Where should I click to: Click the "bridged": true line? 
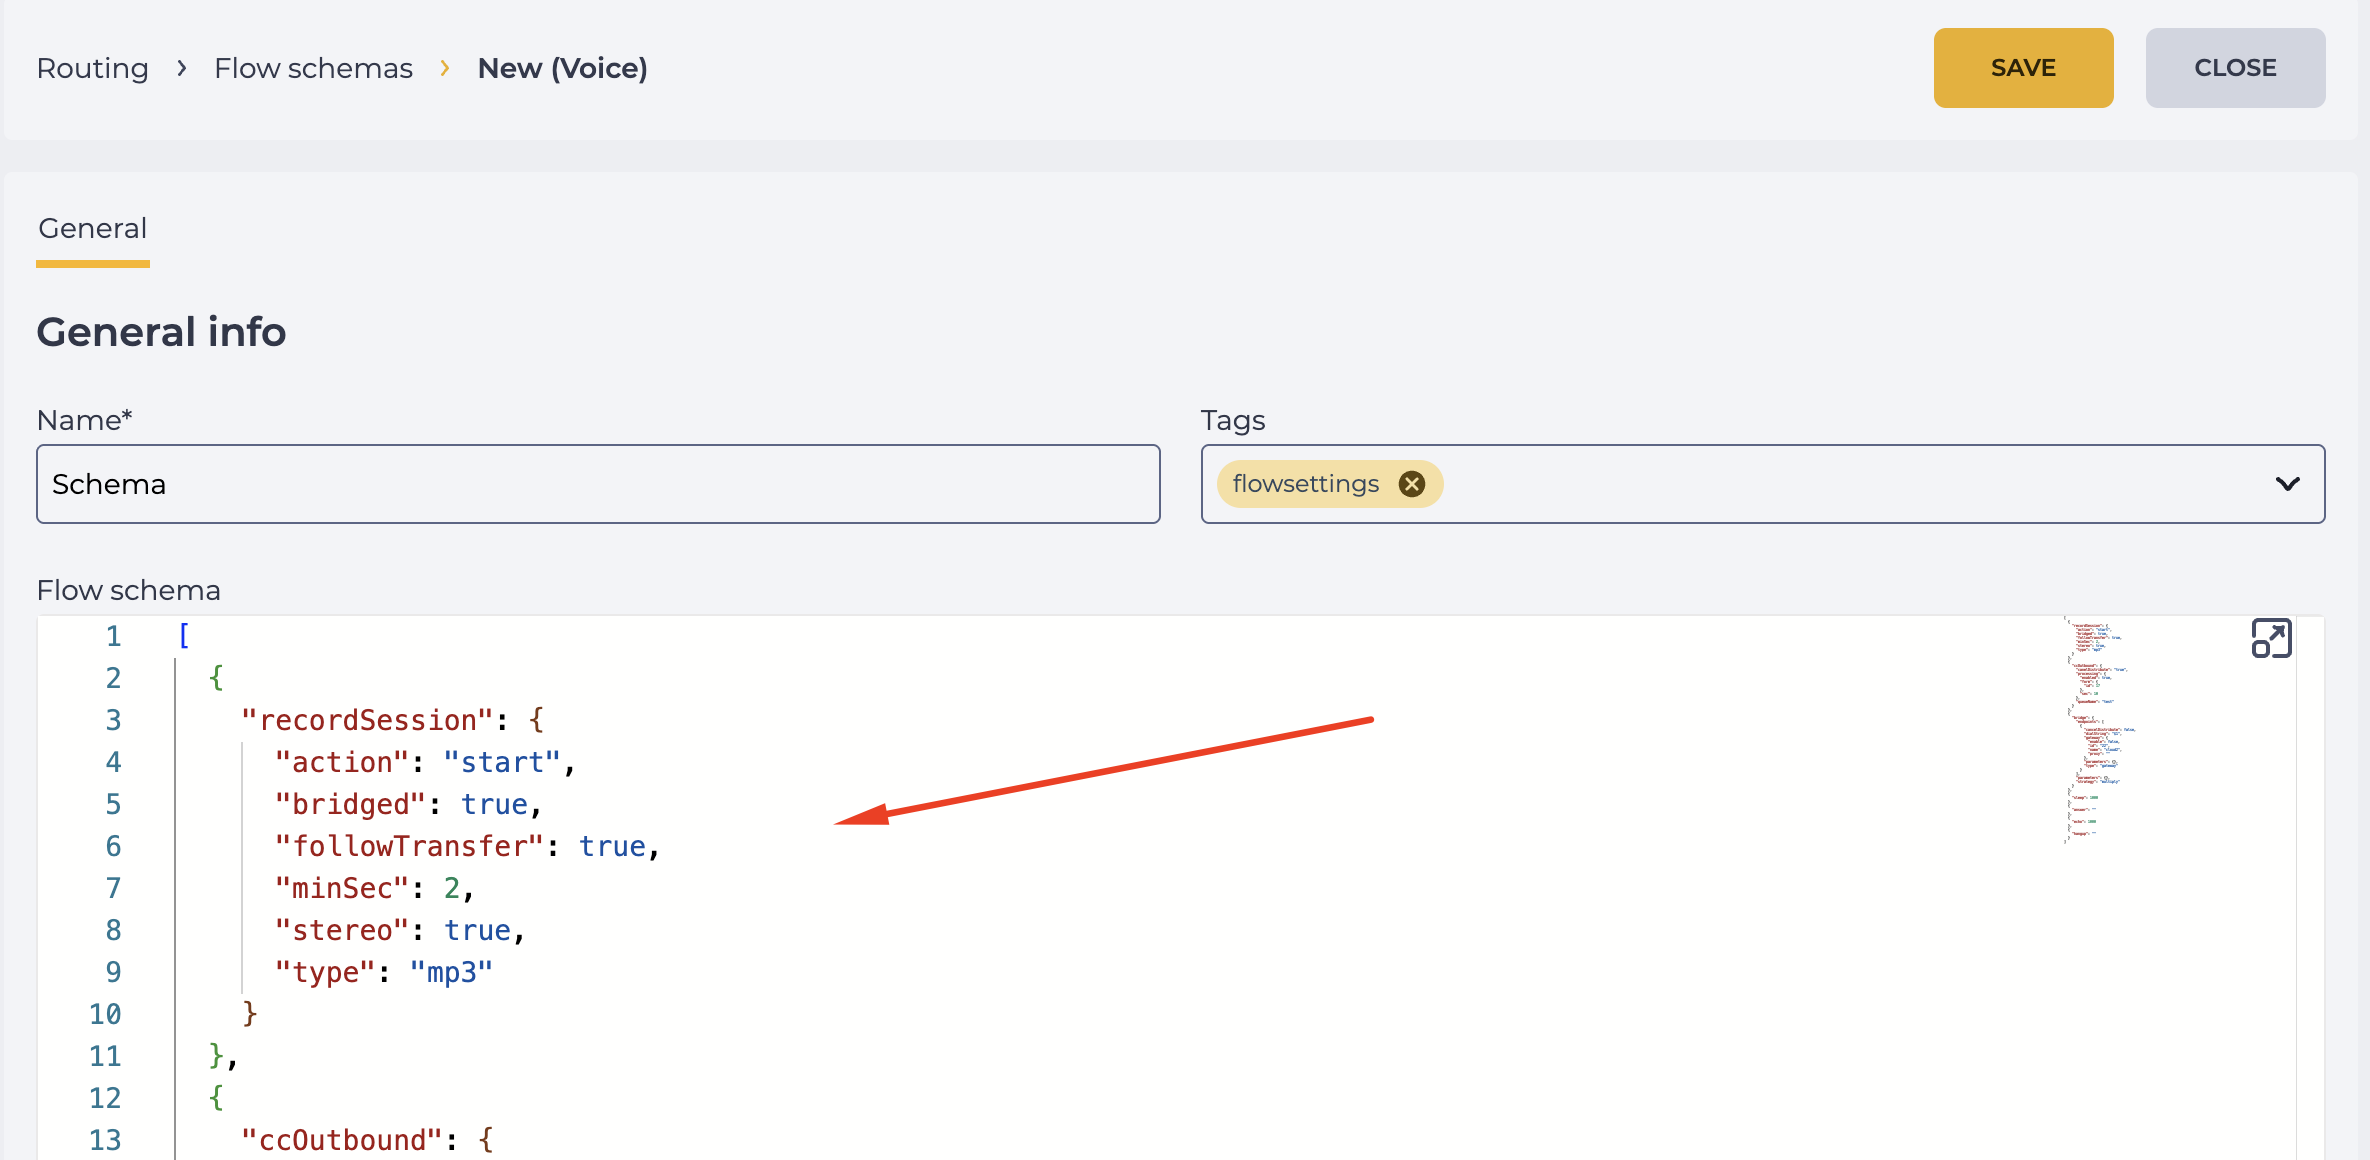[408, 804]
